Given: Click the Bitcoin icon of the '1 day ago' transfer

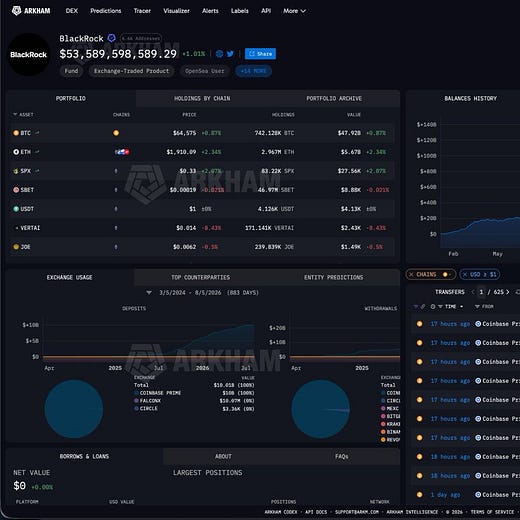Looking at the screenshot, I should (x=420, y=495).
